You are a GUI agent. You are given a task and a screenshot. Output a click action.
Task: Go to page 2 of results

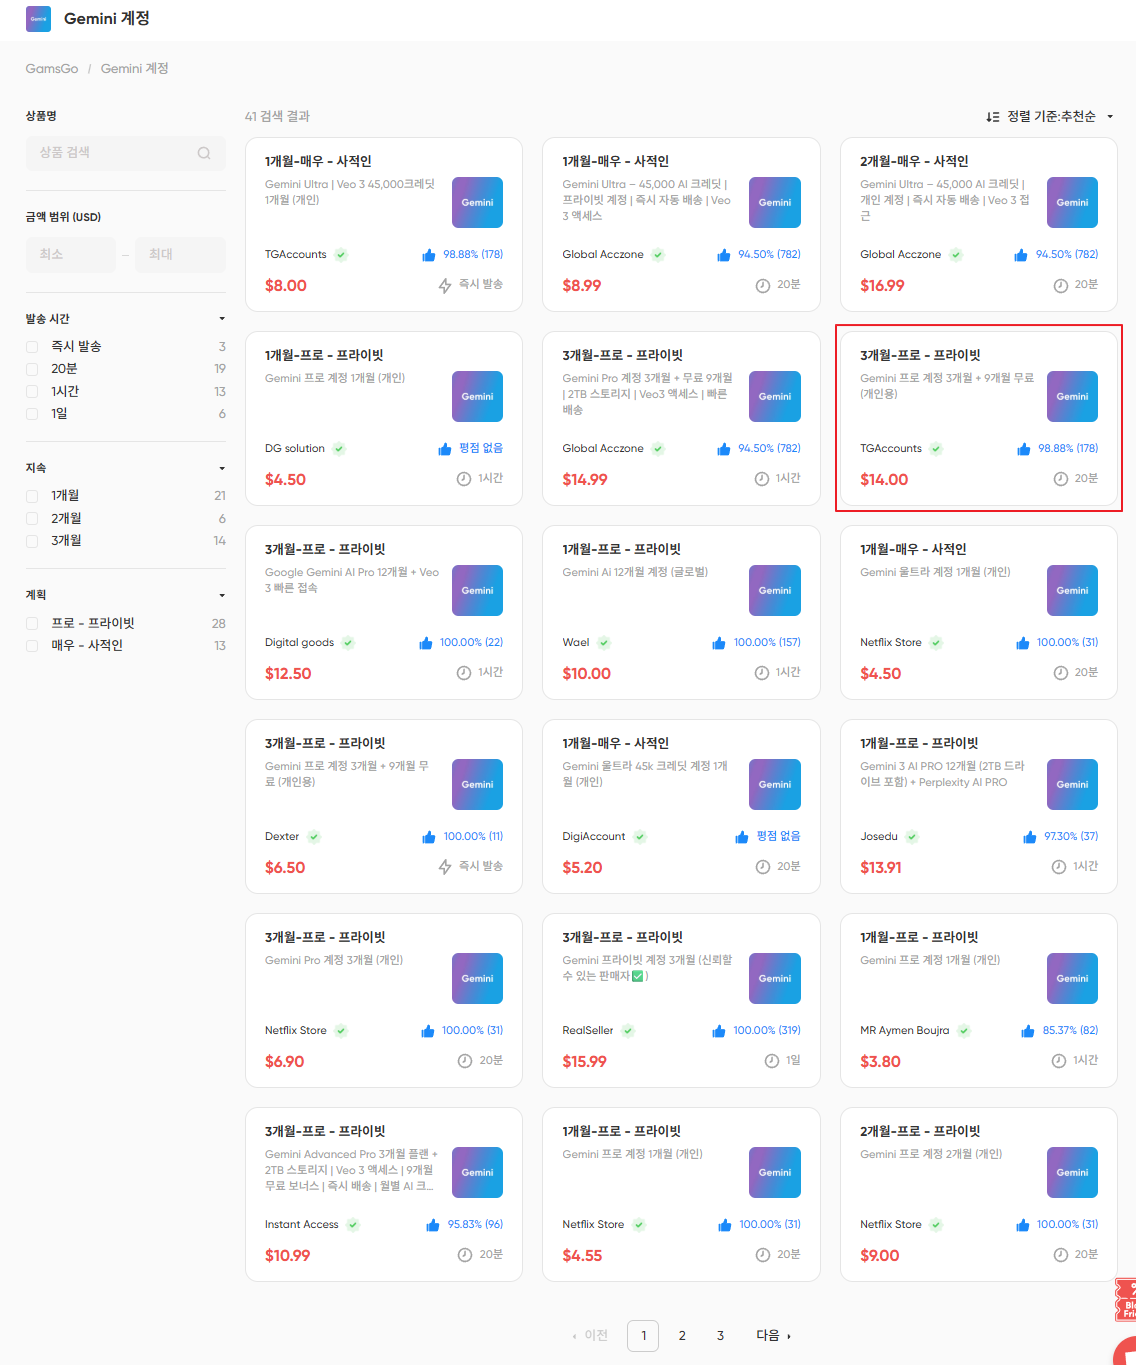pyautogui.click(x=682, y=1336)
